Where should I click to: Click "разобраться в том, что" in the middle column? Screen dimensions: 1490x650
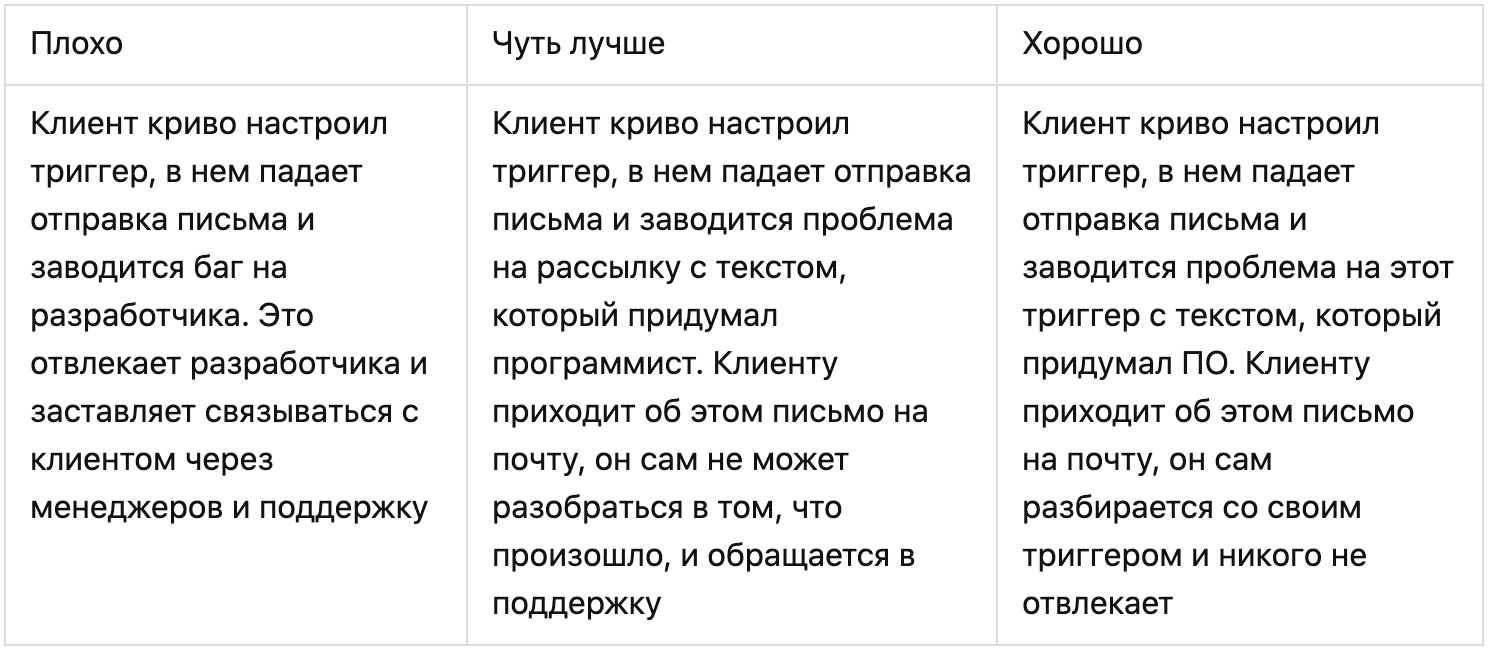667,508
